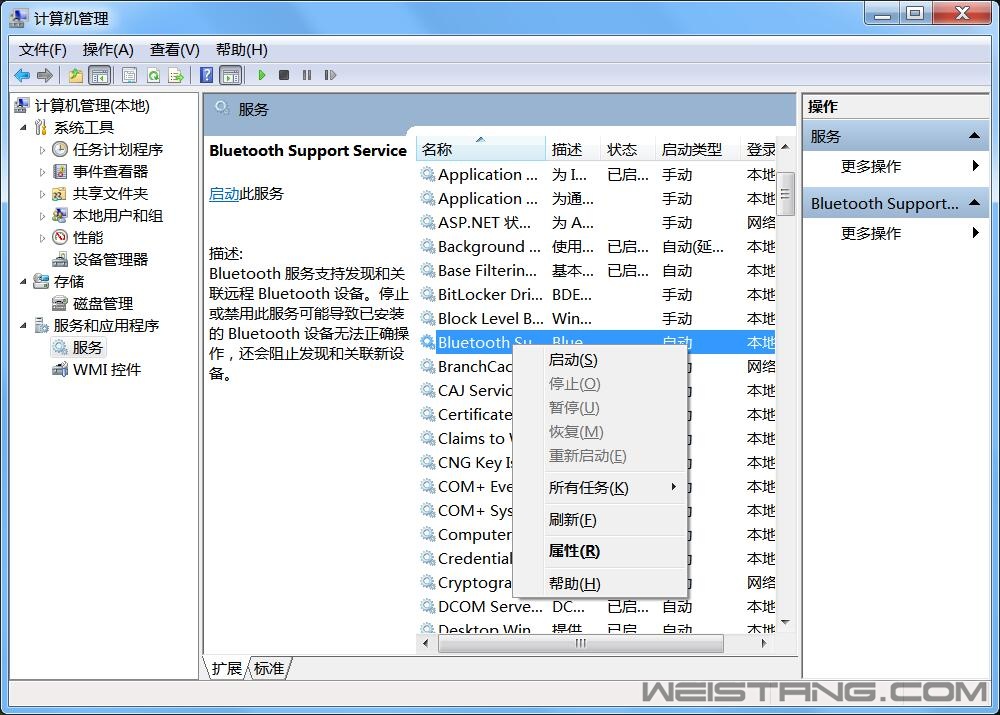Open the 所有任务(K) submenu
This screenshot has height=715, width=1000.
point(599,488)
